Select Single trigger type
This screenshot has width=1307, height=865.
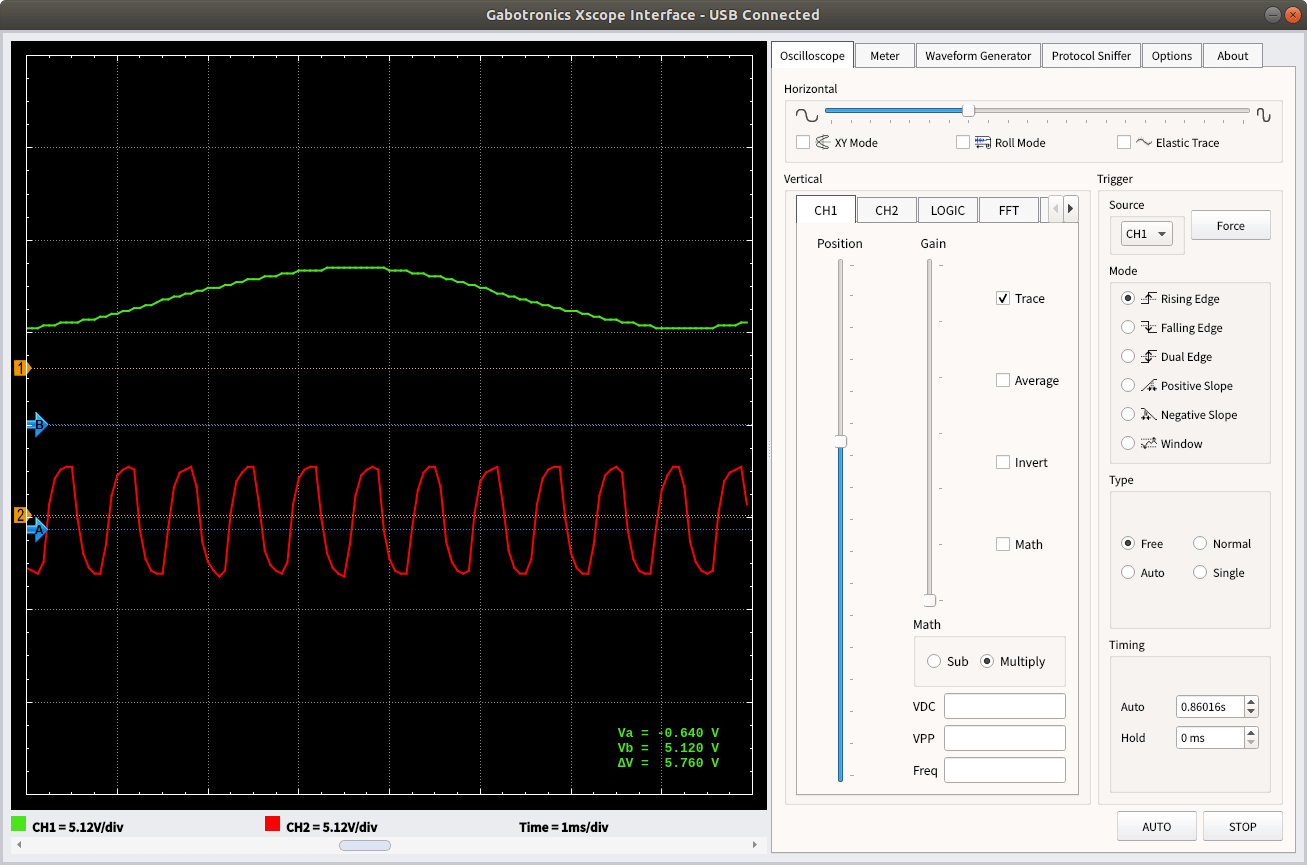pyautogui.click(x=1200, y=572)
